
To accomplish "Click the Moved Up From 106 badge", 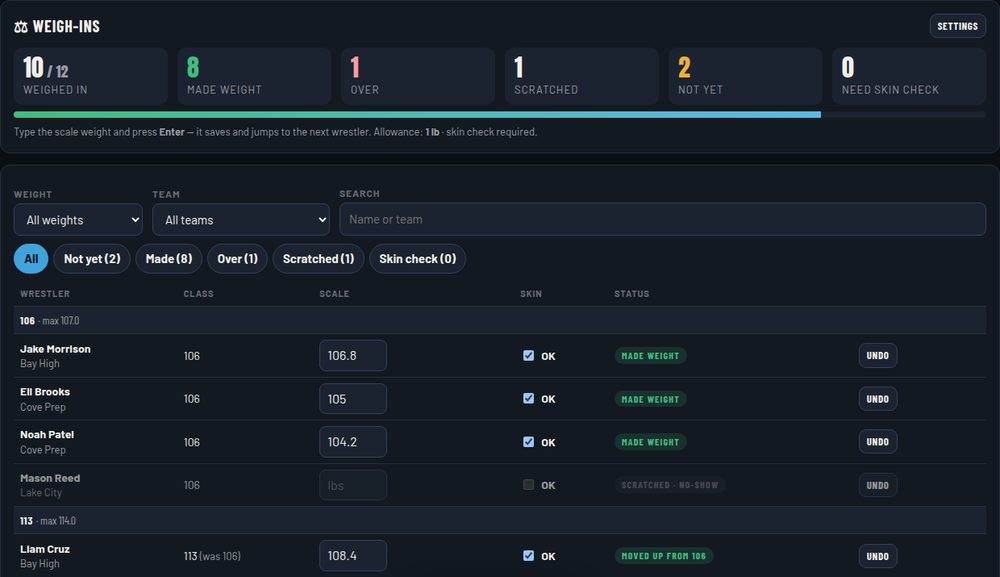I will (663, 556).
